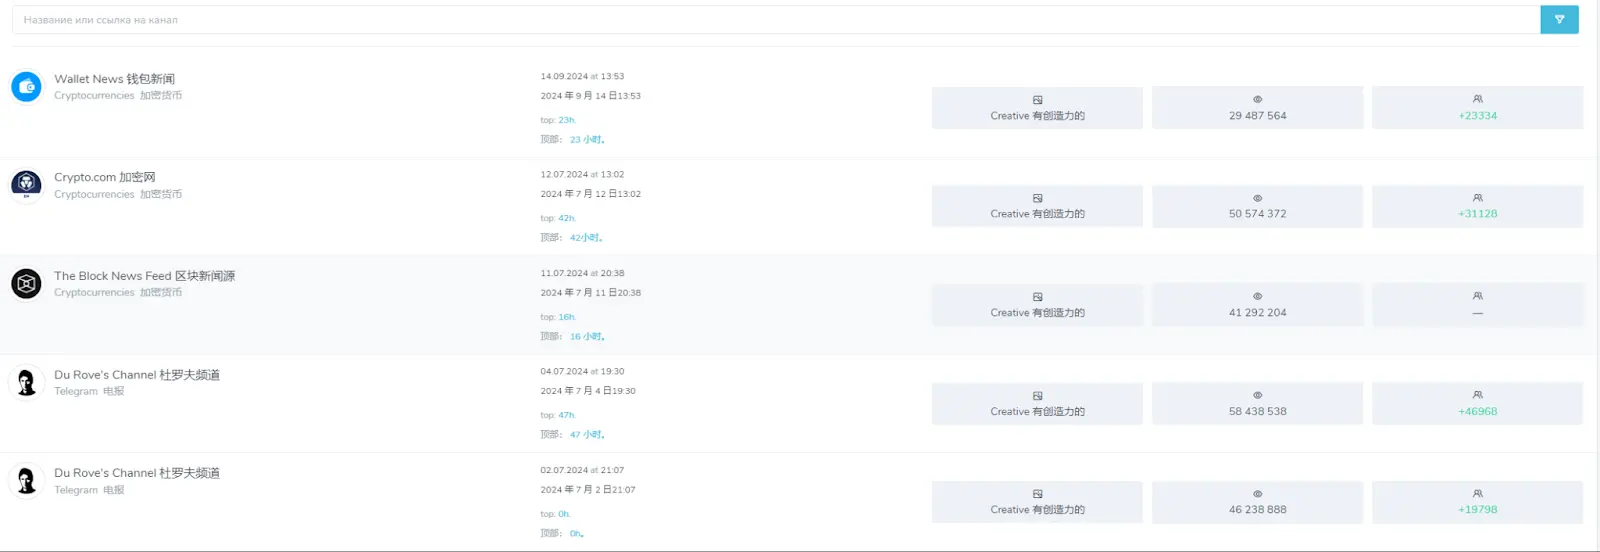This screenshot has width=1600, height=552.
Task: Click the image icon in 02.07.2024 Creative button
Action: (1038, 494)
